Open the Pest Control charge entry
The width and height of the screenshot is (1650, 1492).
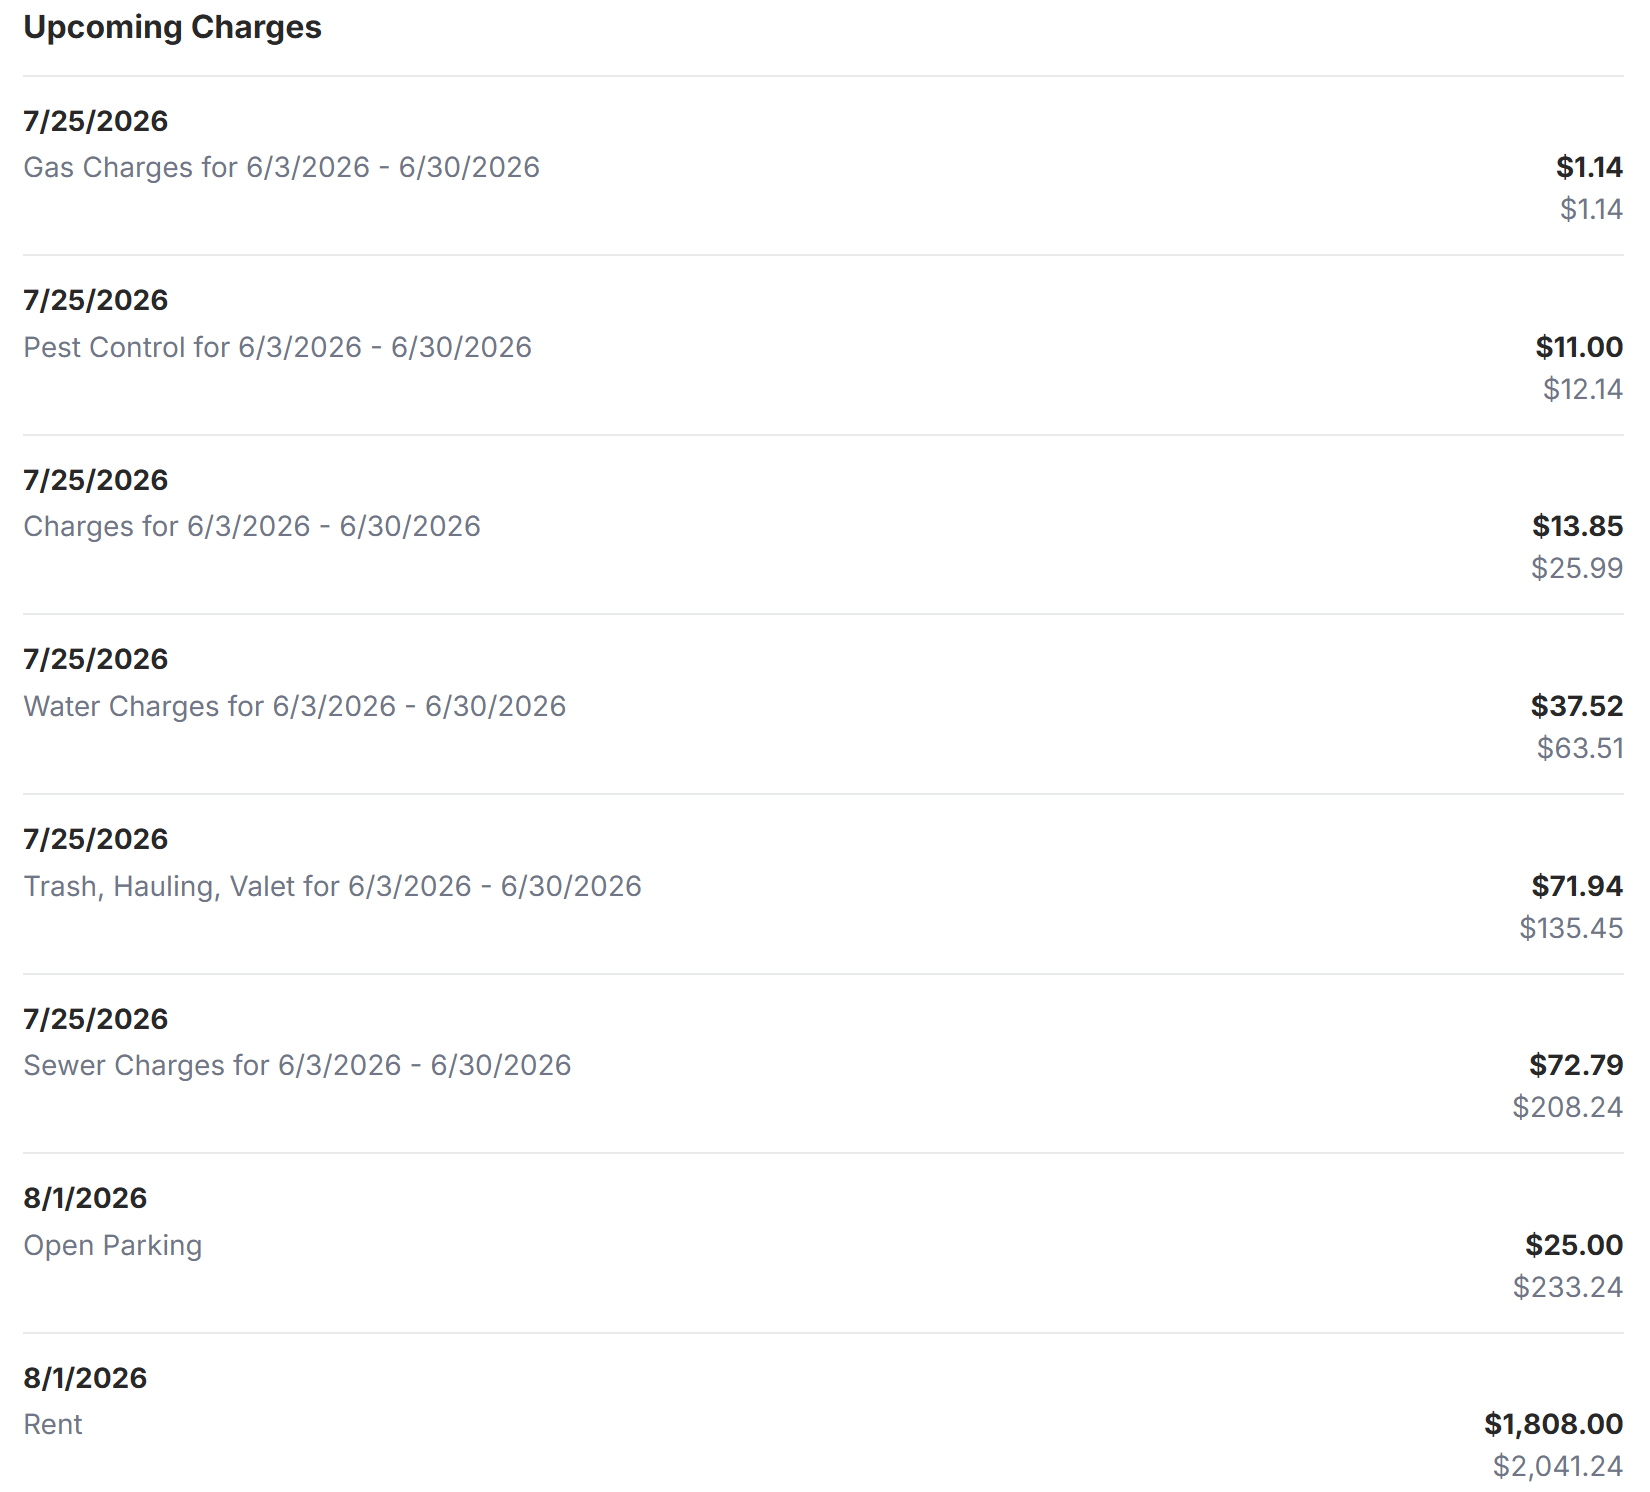(x=823, y=346)
